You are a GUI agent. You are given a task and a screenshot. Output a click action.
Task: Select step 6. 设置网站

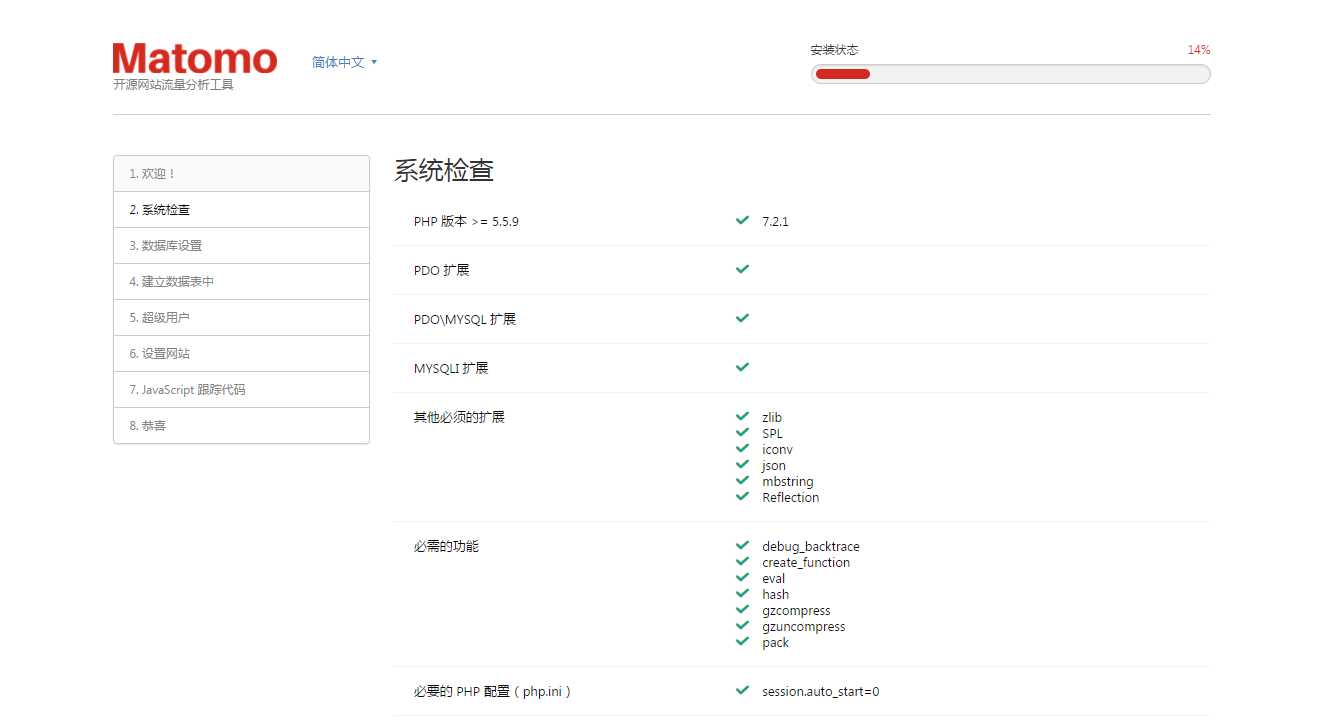(x=241, y=354)
